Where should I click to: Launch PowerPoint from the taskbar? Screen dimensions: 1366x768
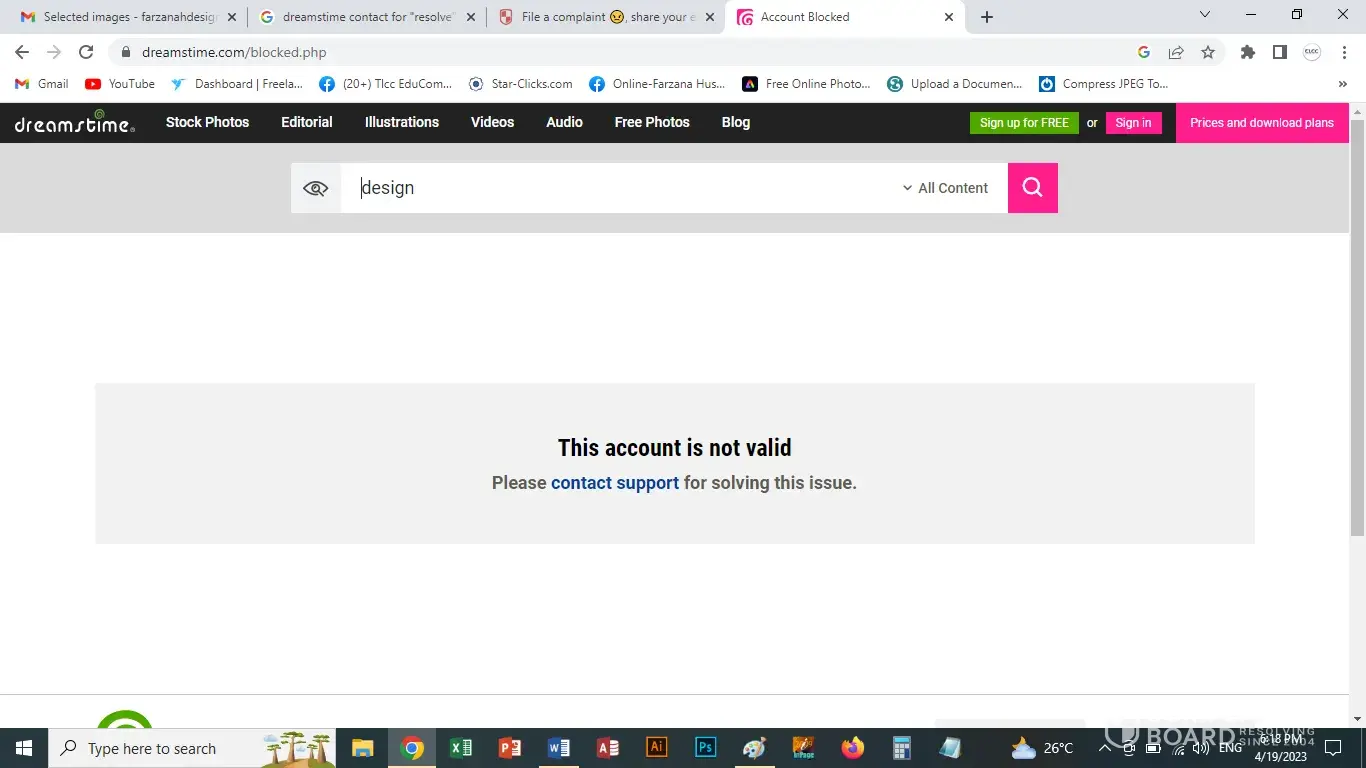pyautogui.click(x=510, y=748)
